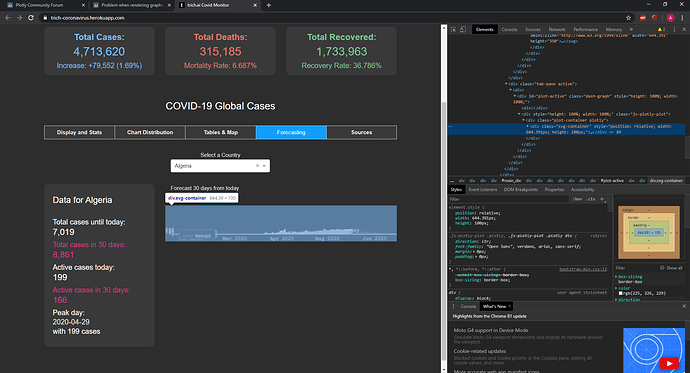Expand the selected svg-container div node
The height and width of the screenshot is (373, 690).
[x=528, y=126]
